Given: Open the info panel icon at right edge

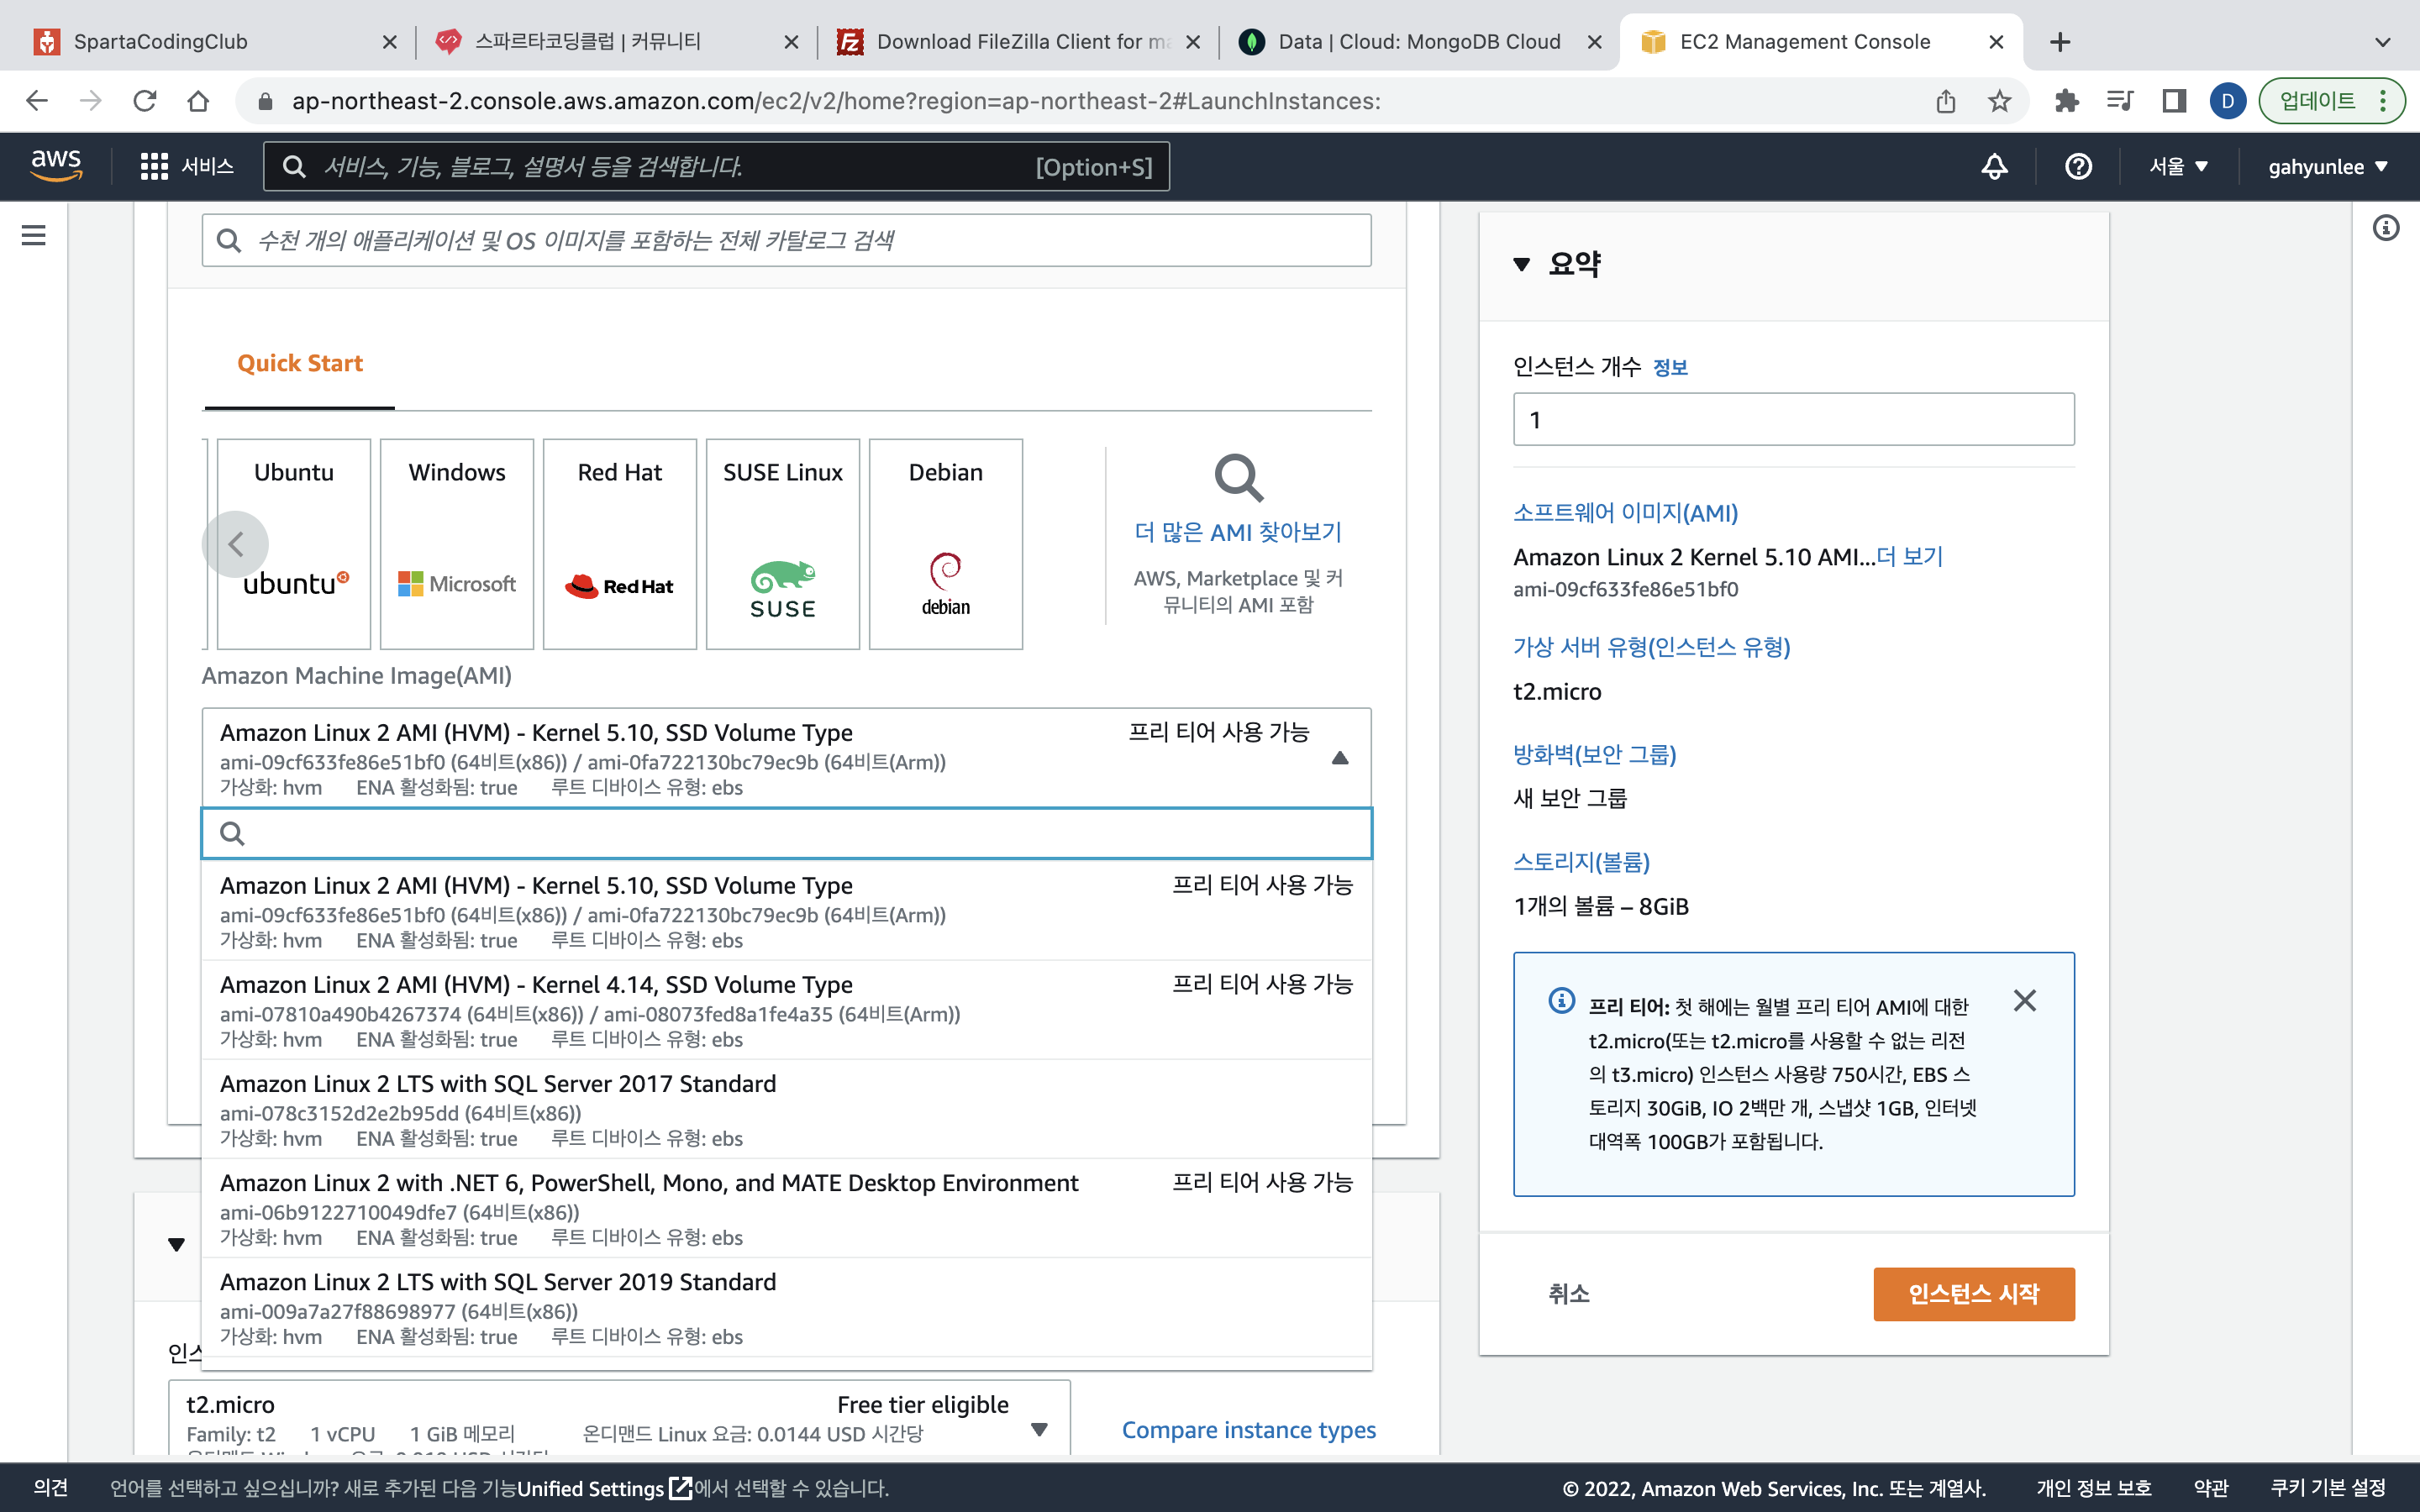Looking at the screenshot, I should click(x=2386, y=228).
